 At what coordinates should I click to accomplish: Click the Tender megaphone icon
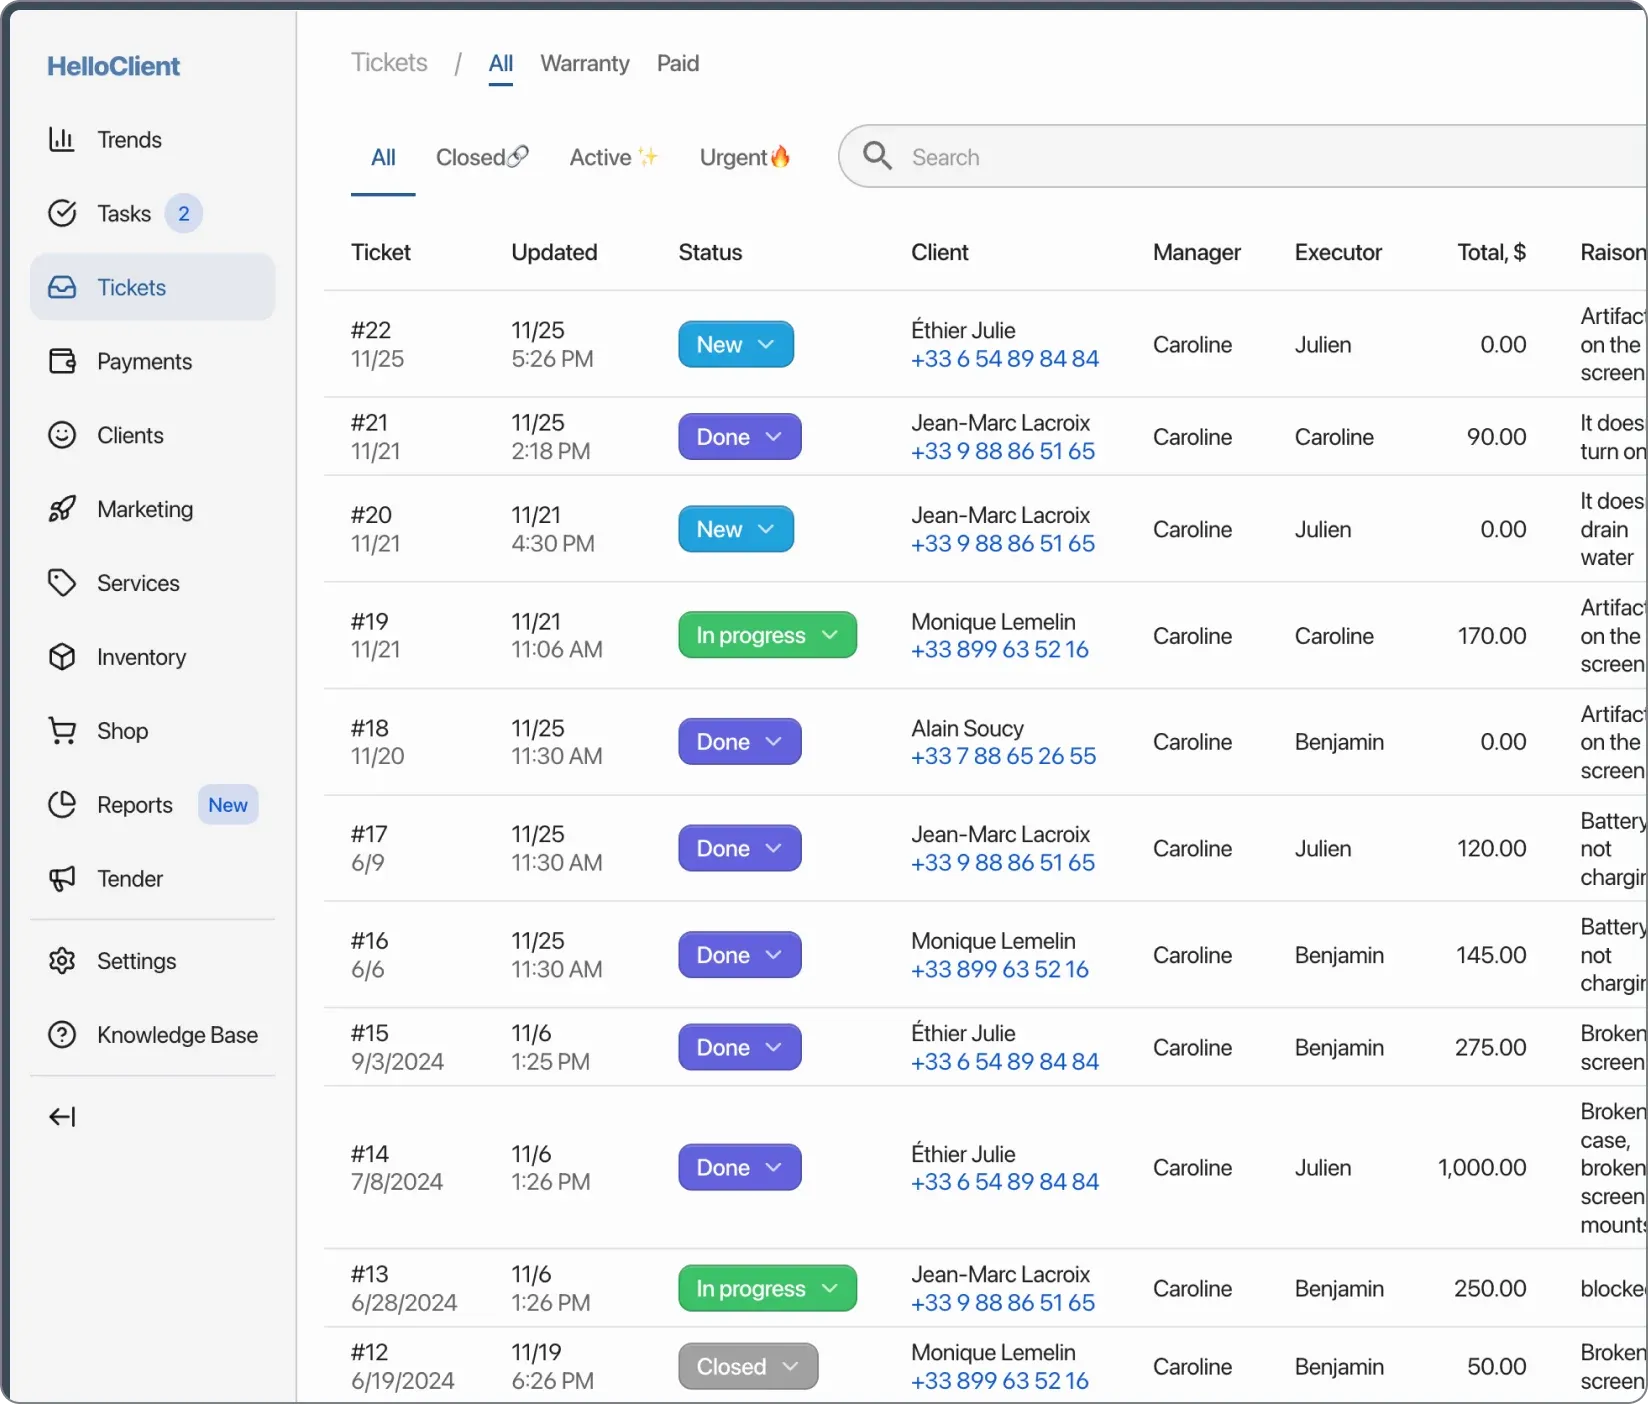click(x=62, y=879)
